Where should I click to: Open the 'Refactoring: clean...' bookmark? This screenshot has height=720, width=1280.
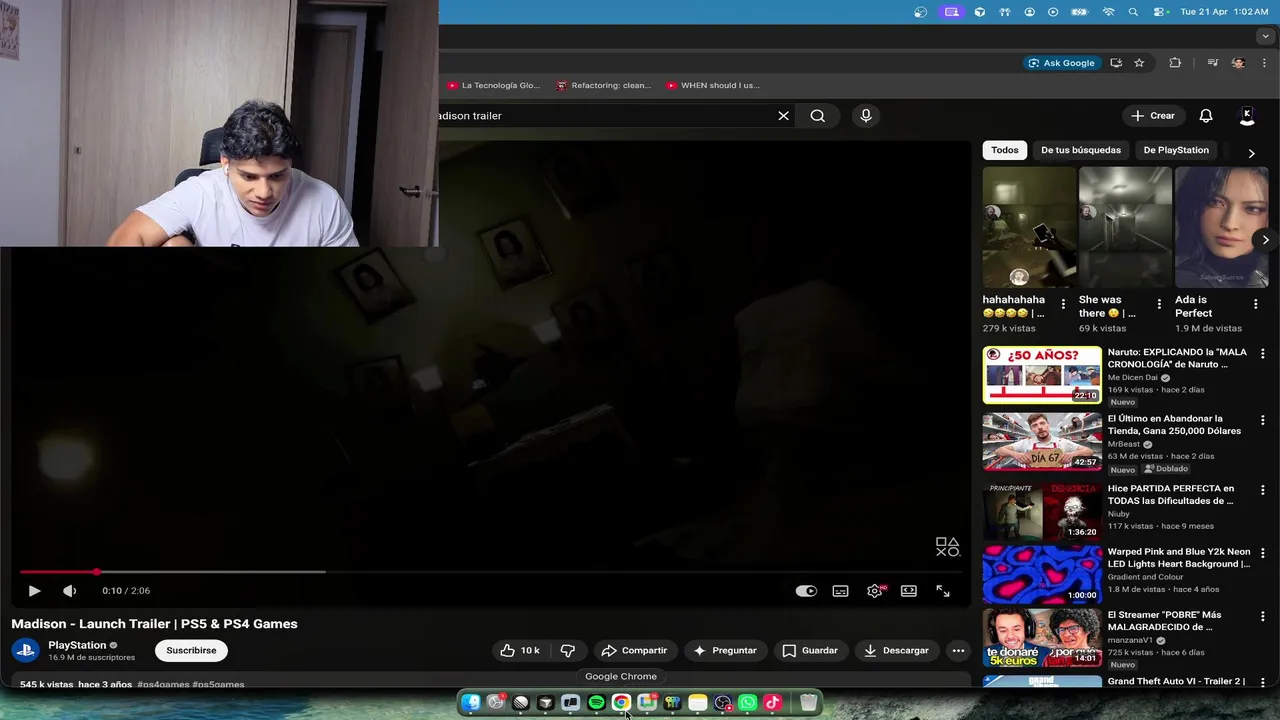pos(604,86)
